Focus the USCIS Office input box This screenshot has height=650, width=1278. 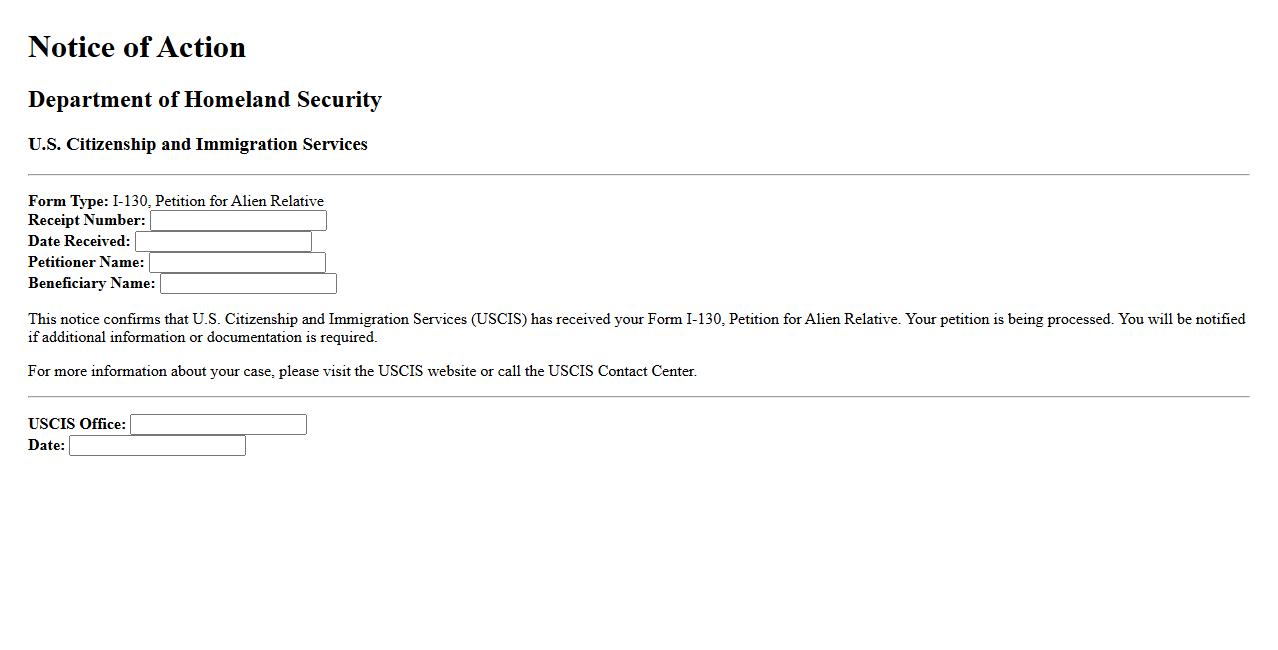(218, 425)
